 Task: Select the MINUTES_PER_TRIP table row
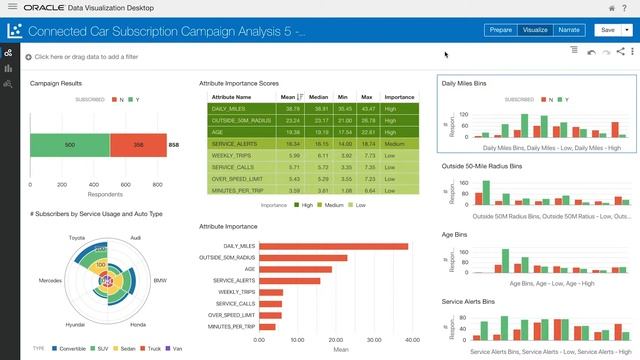coord(313,190)
